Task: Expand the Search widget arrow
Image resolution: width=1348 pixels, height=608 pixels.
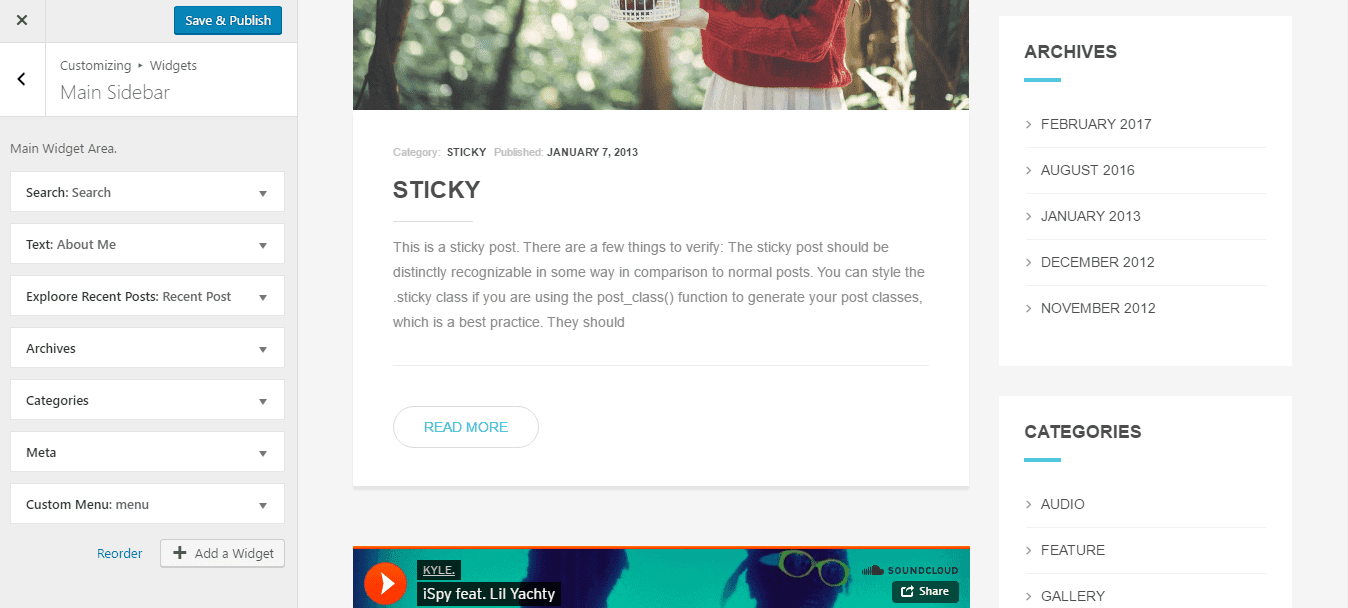Action: (263, 193)
